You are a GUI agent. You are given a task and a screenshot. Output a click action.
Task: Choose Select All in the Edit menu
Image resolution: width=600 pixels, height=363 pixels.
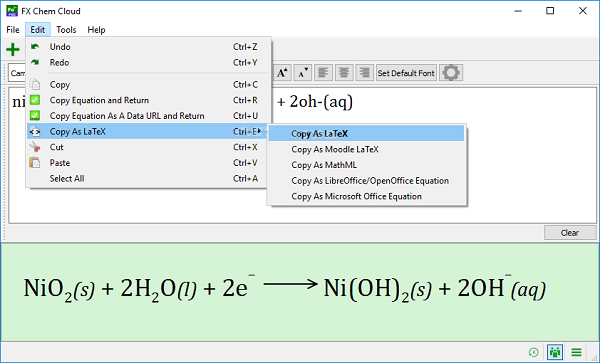coord(148,178)
